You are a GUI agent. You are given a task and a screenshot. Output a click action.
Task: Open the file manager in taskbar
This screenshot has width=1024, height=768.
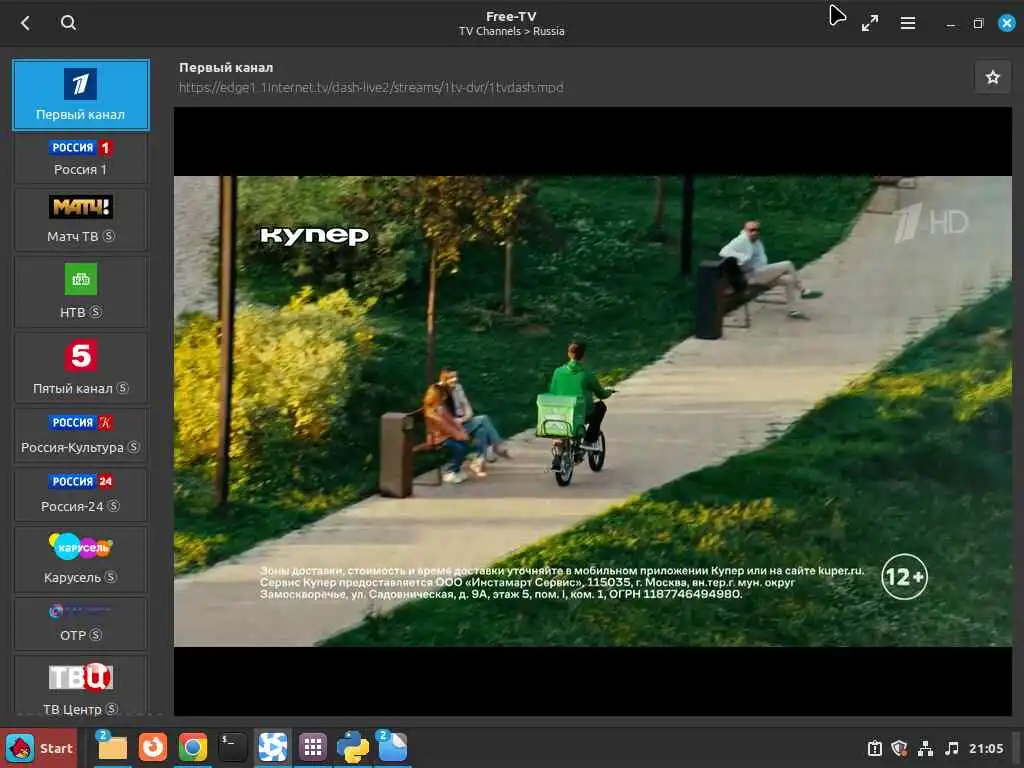(112, 747)
